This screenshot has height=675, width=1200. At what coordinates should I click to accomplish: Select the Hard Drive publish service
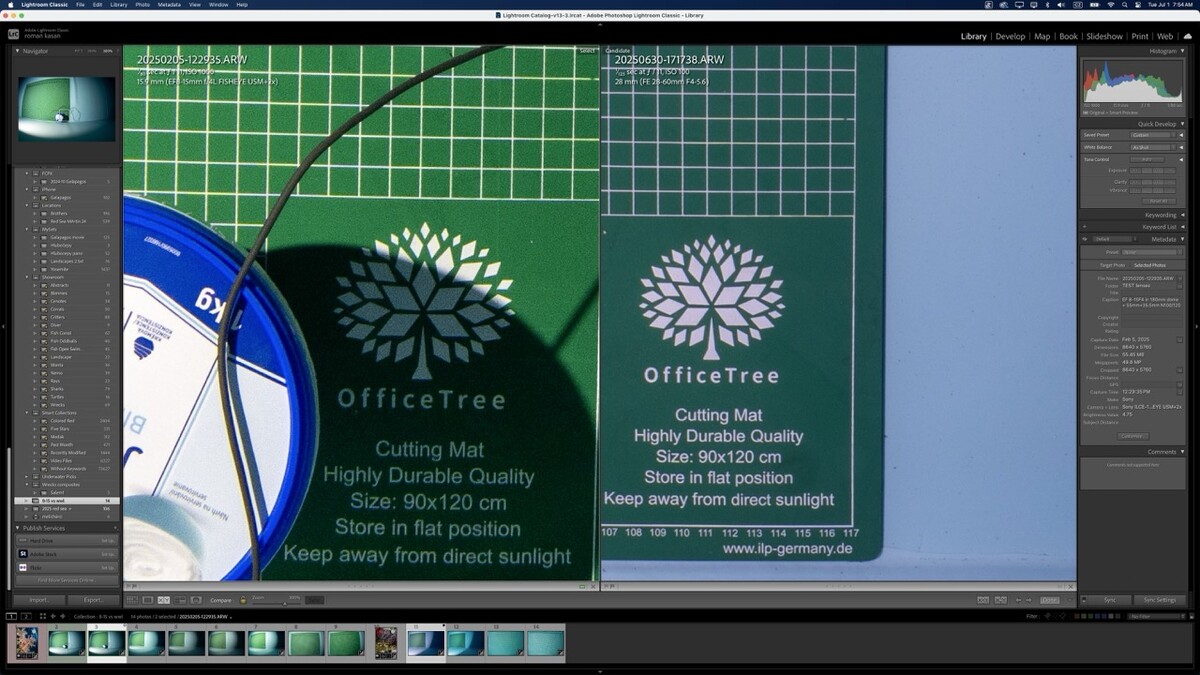coord(66,540)
